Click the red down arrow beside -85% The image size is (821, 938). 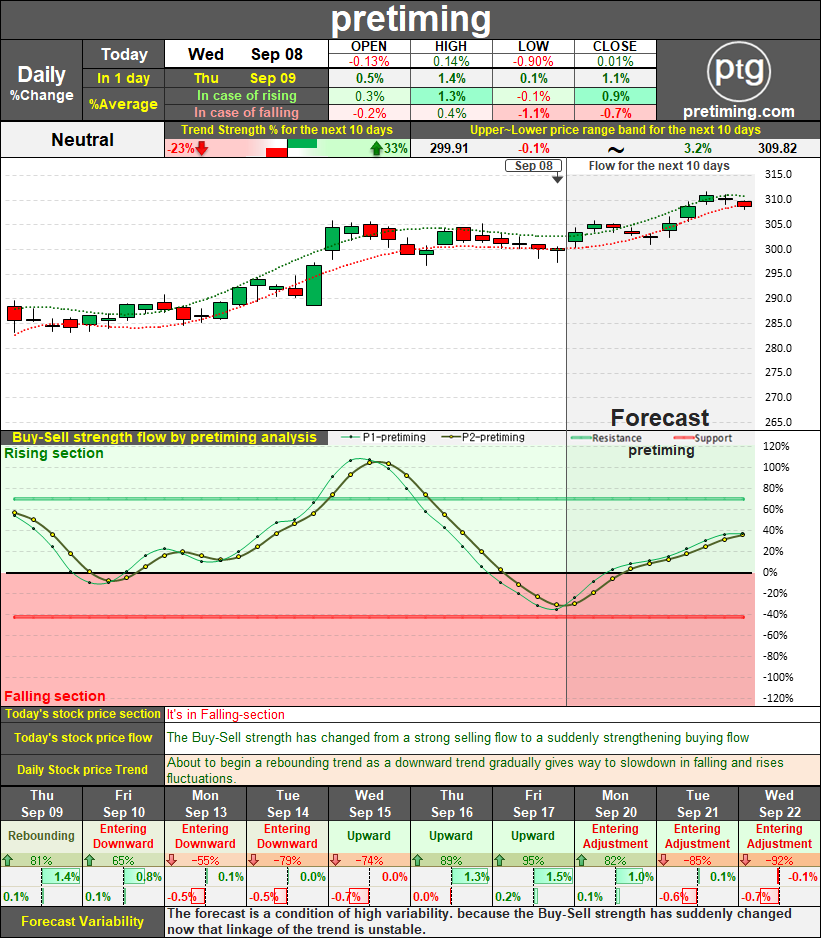pyautogui.click(x=664, y=860)
